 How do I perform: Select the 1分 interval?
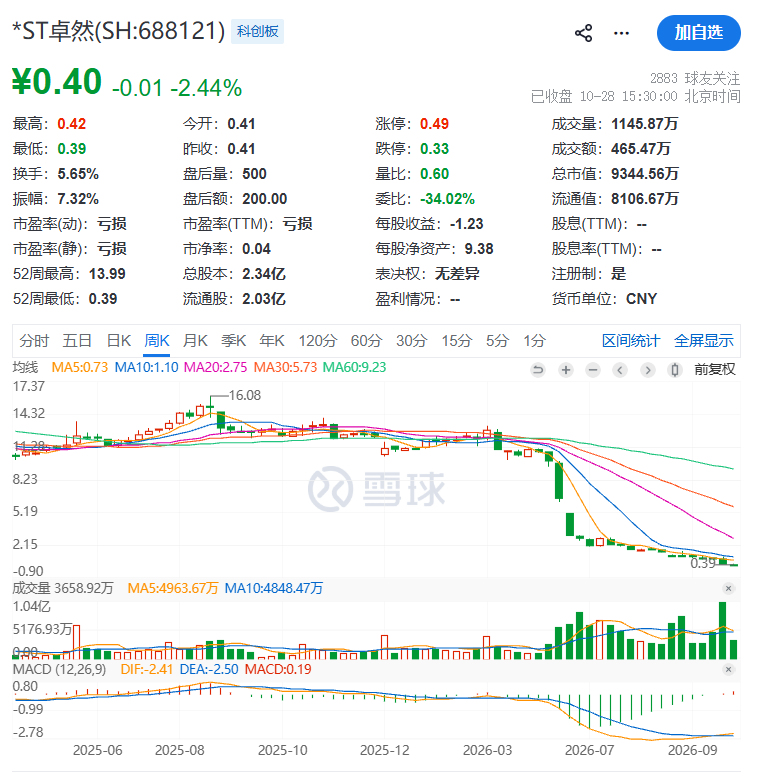pyautogui.click(x=535, y=341)
